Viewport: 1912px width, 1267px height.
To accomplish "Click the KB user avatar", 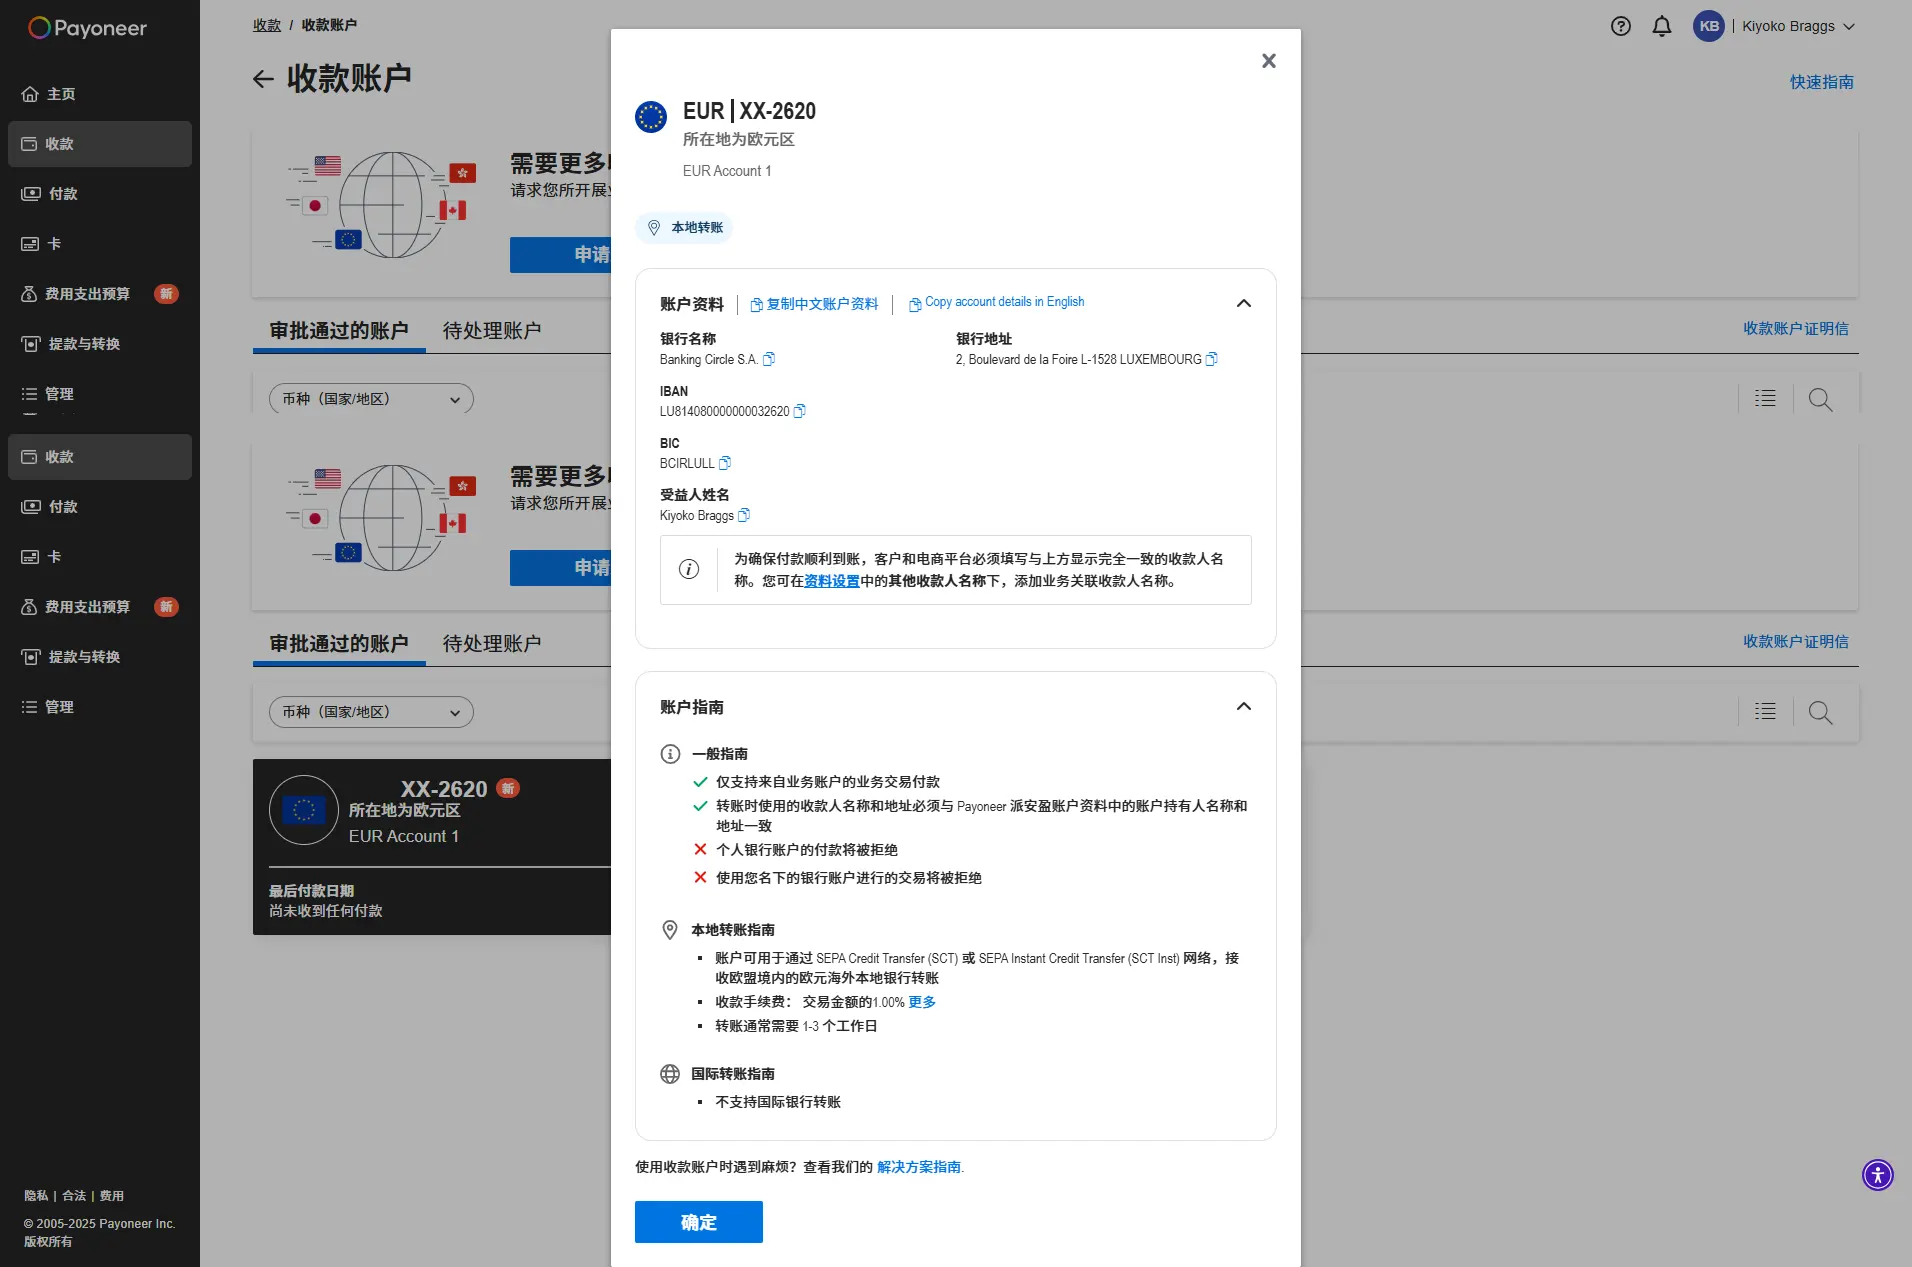I will [x=1709, y=26].
